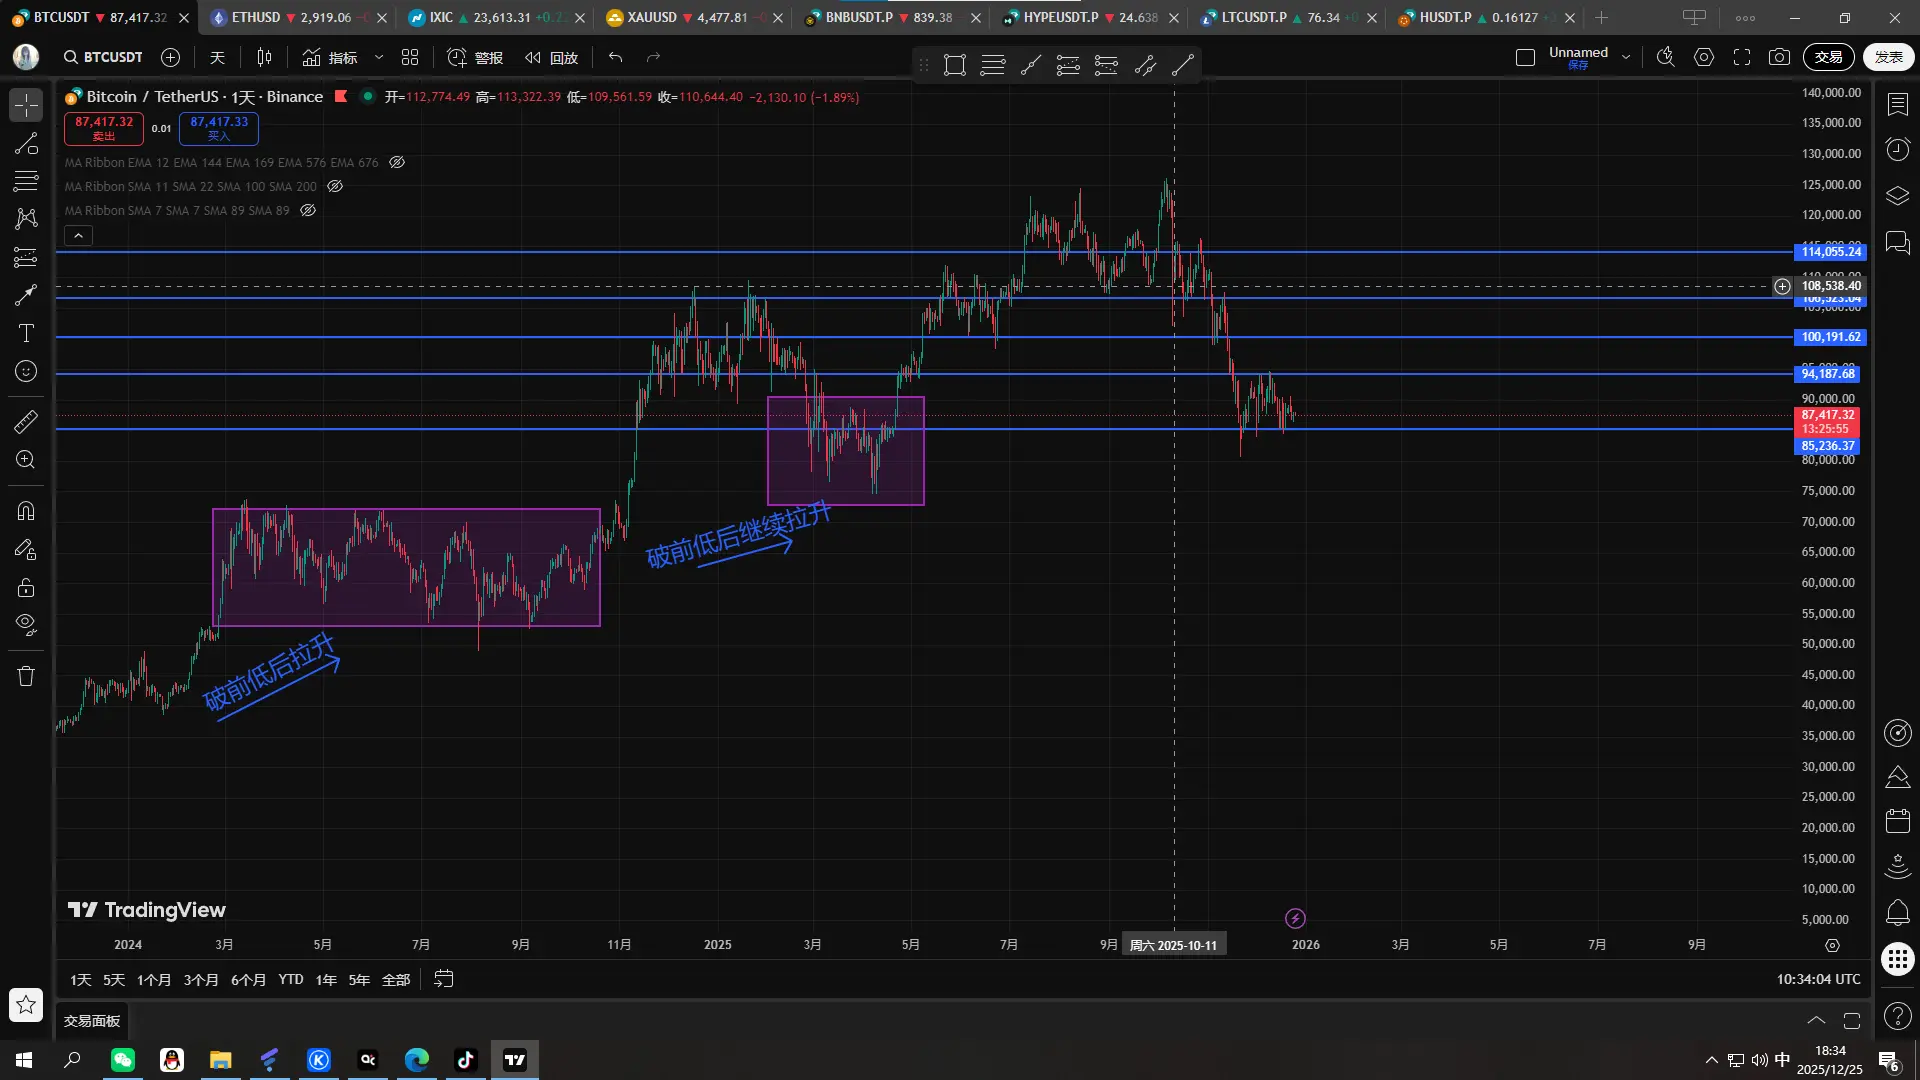The image size is (1920, 1080).
Task: Toggle visibility of SMA 7 89 ribbon
Action: tap(308, 210)
